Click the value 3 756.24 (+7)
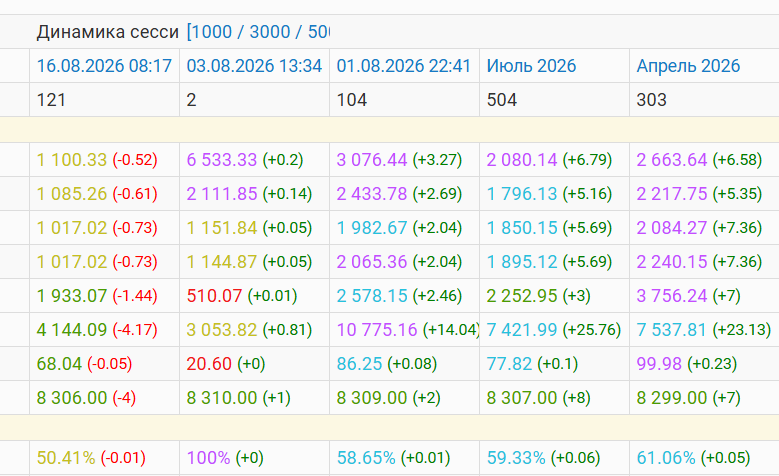 pyautogui.click(x=689, y=296)
